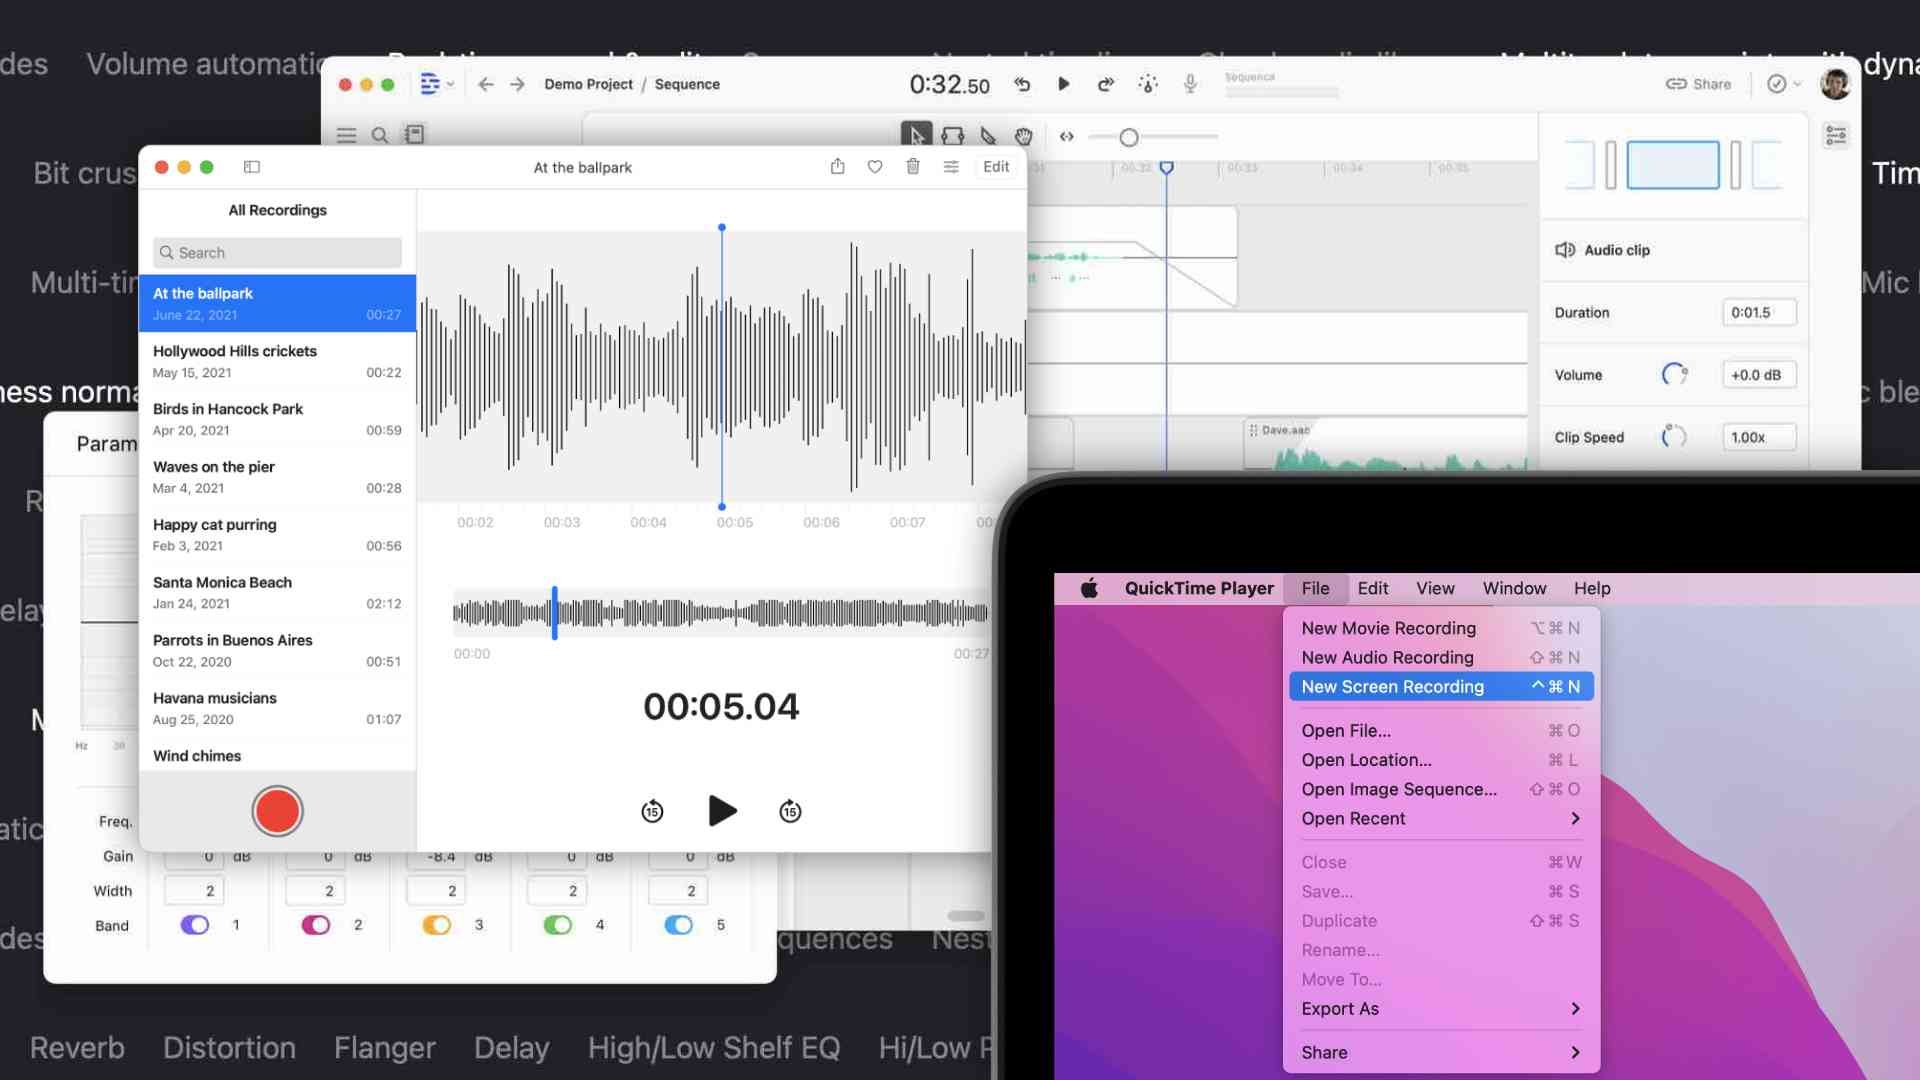Image resolution: width=1920 pixels, height=1080 pixels.
Task: Skip forward 15 seconds in Voice Memos
Action: (790, 811)
